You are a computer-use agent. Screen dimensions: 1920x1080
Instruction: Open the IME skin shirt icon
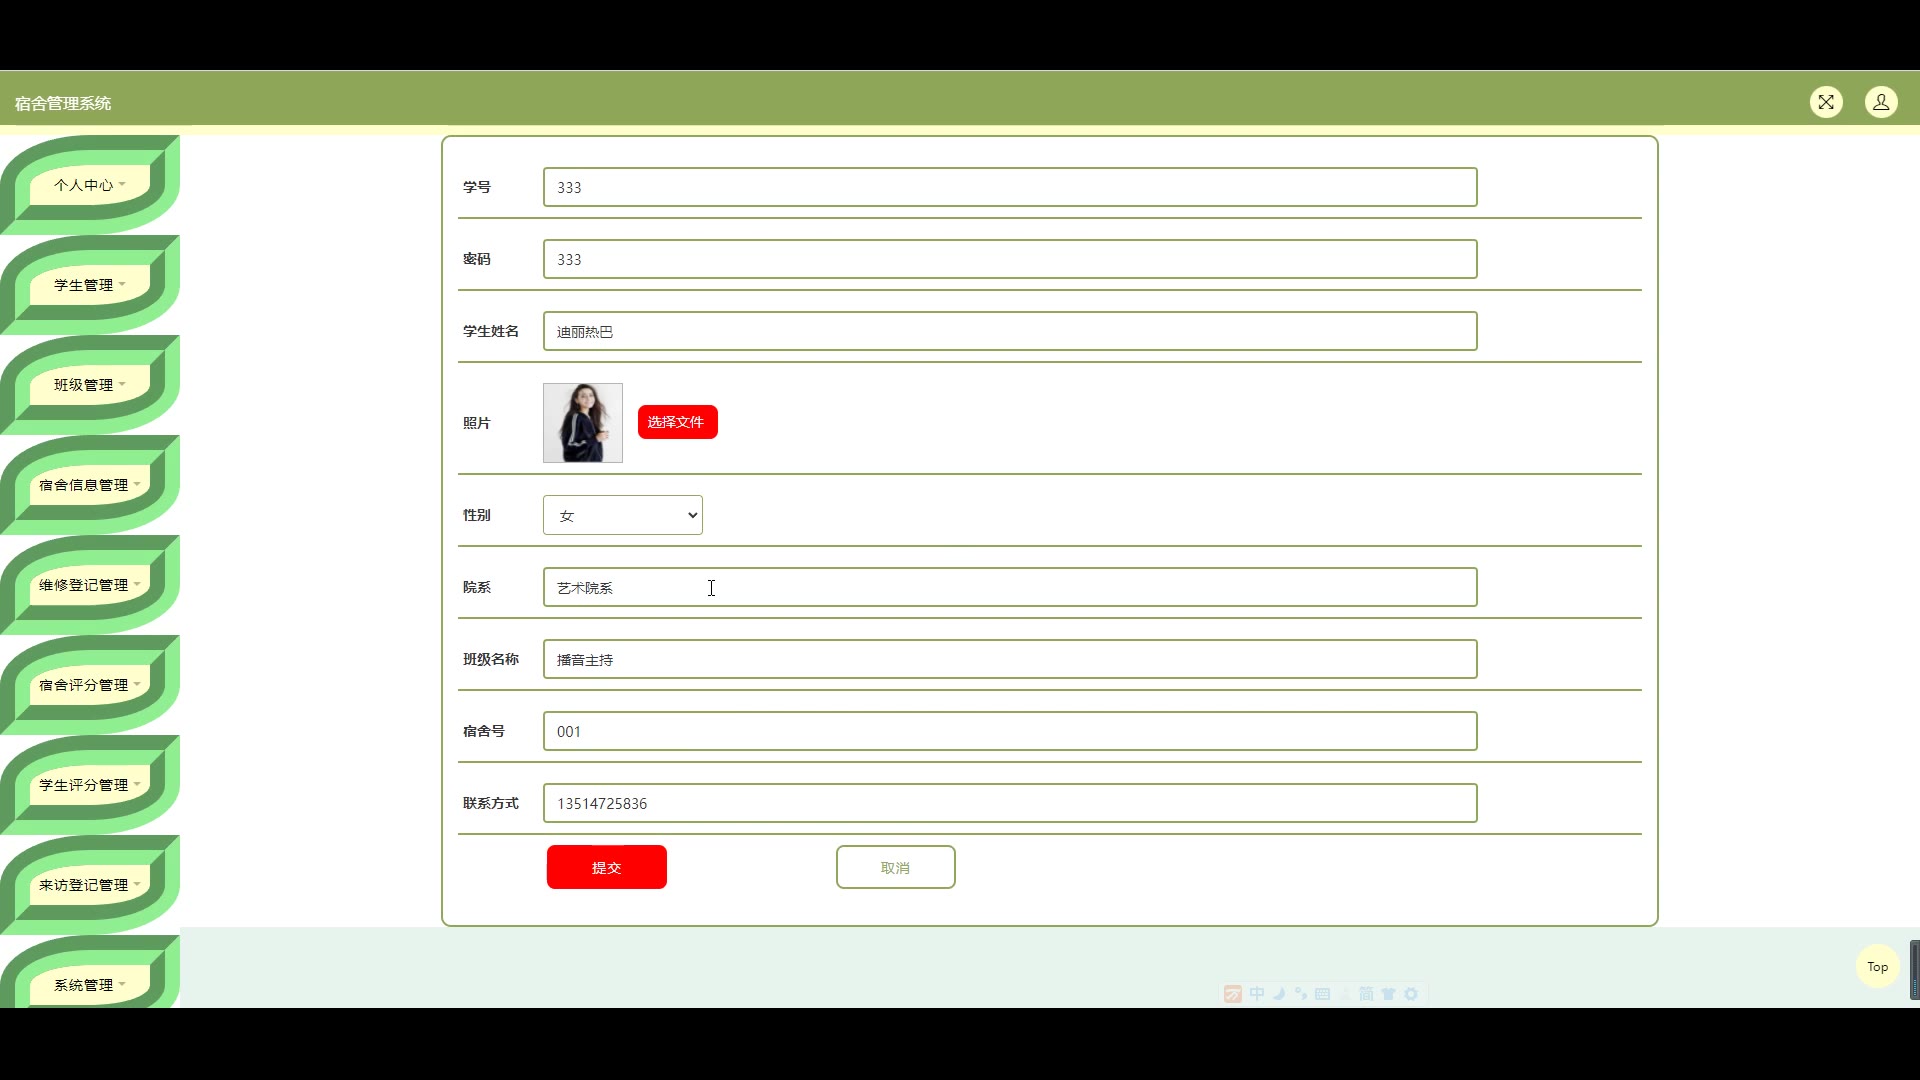click(x=1388, y=994)
